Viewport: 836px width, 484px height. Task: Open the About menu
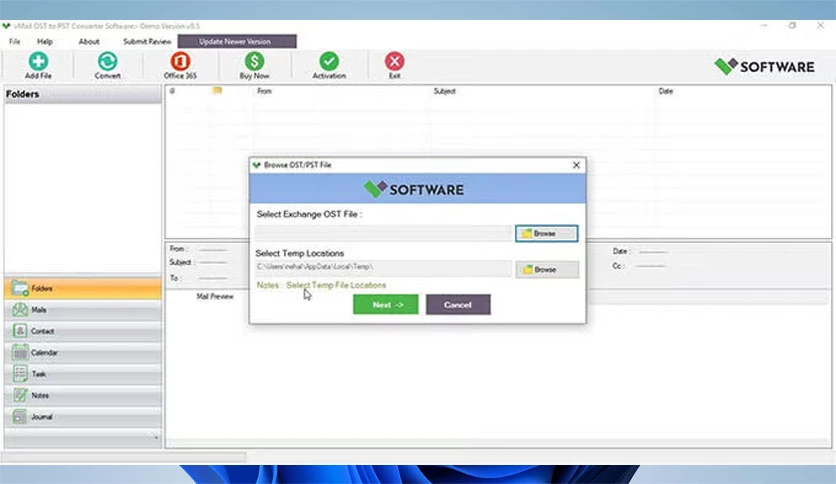89,42
